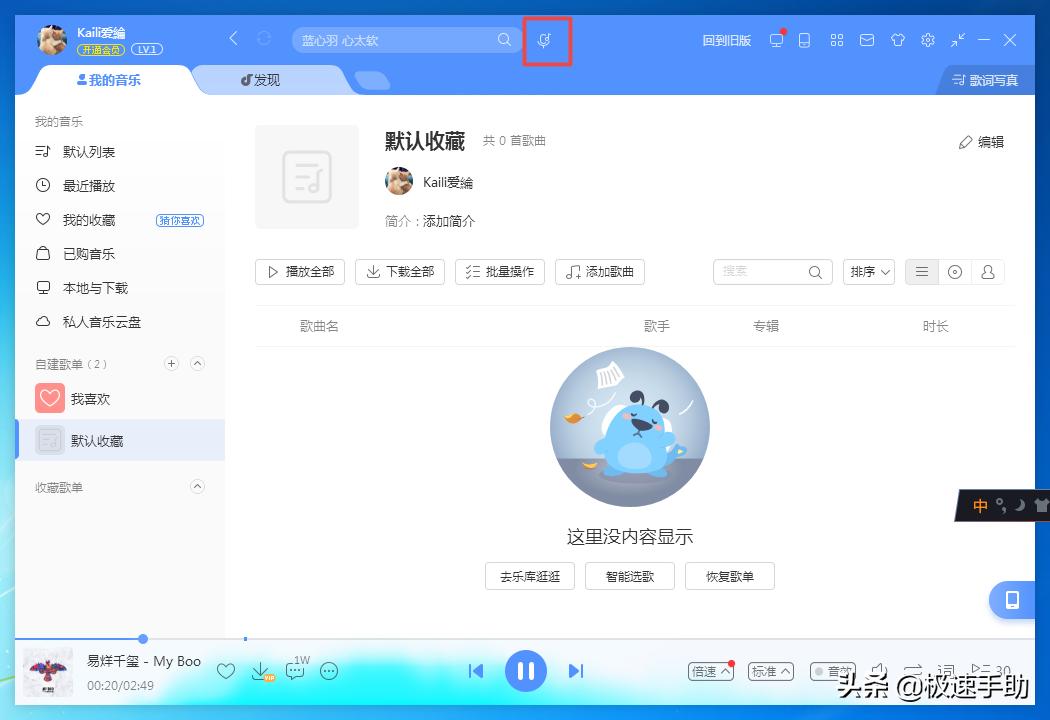Open the comment bubble showing 1W

click(x=294, y=671)
